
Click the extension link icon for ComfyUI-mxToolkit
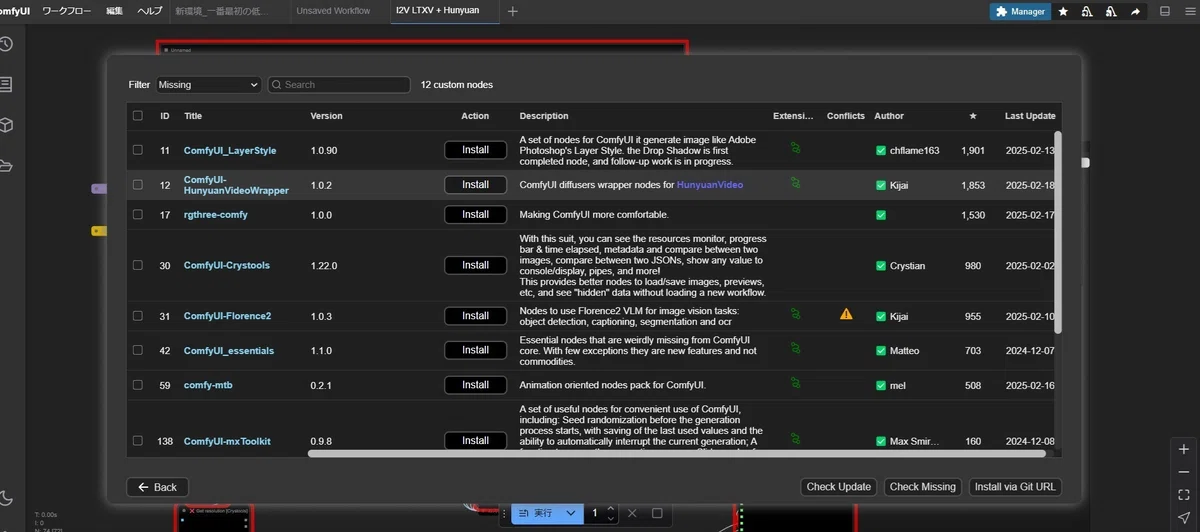pos(795,439)
